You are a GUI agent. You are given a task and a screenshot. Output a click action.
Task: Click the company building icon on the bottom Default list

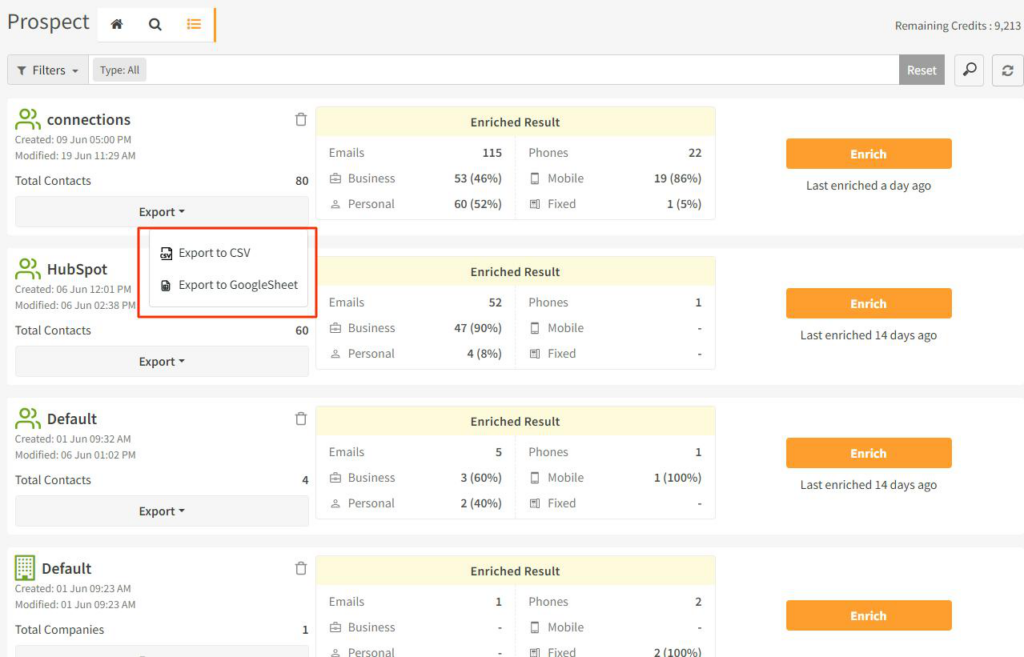coord(26,568)
